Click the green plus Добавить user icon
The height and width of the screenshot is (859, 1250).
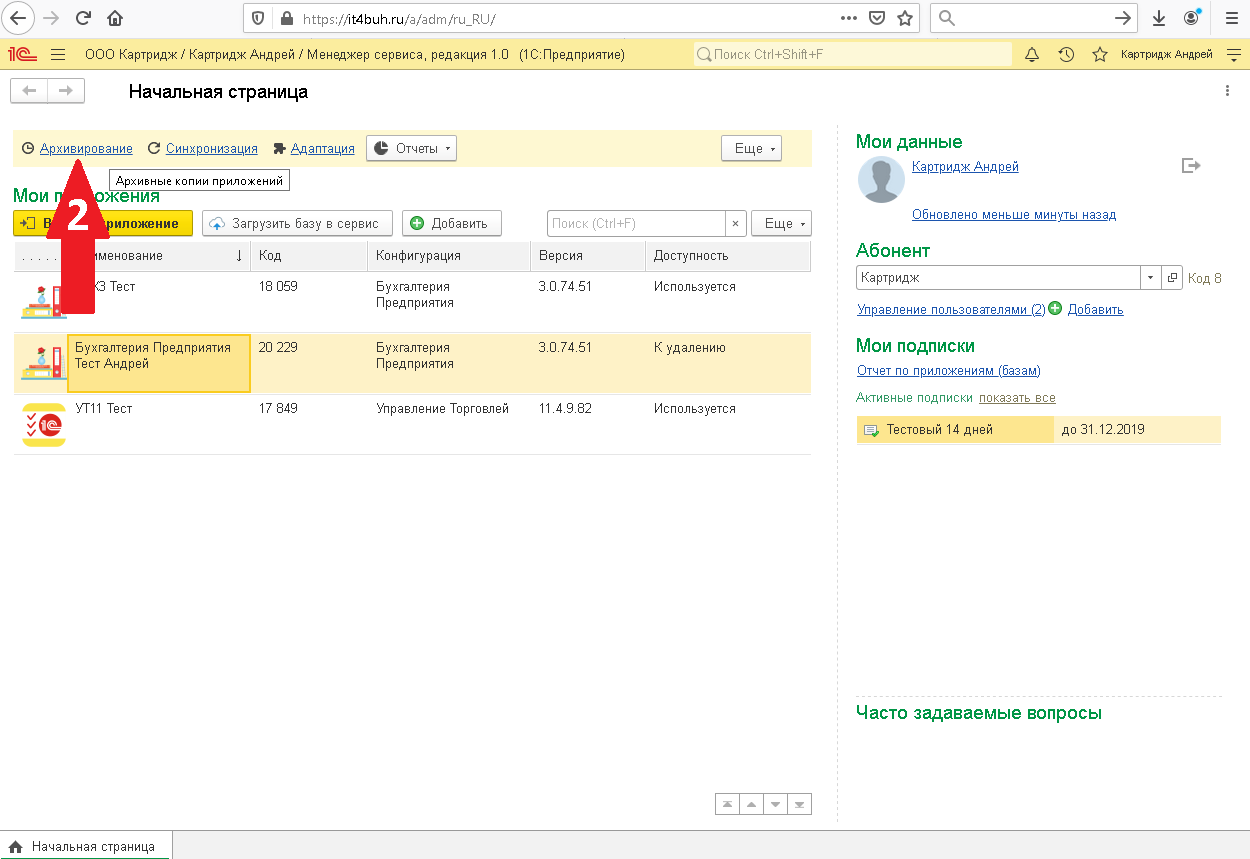point(1055,309)
